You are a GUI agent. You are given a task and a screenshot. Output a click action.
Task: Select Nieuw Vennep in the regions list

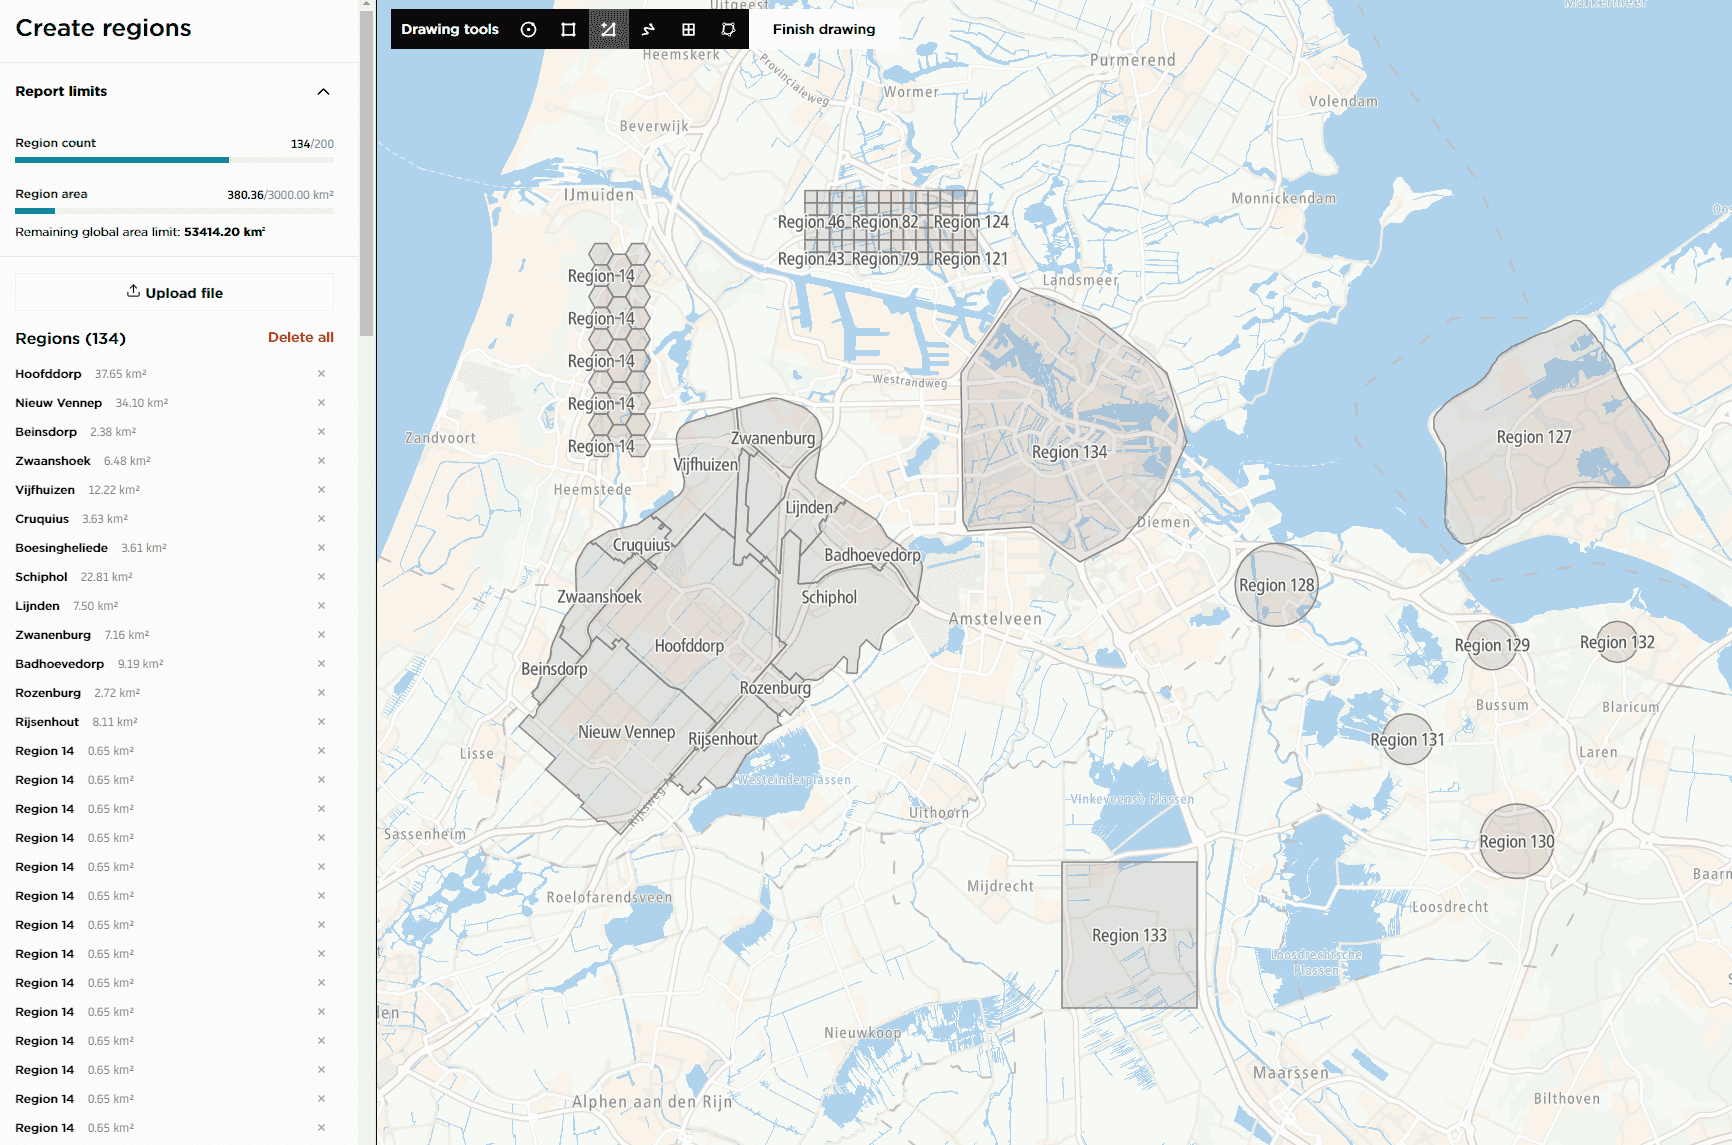click(x=59, y=403)
